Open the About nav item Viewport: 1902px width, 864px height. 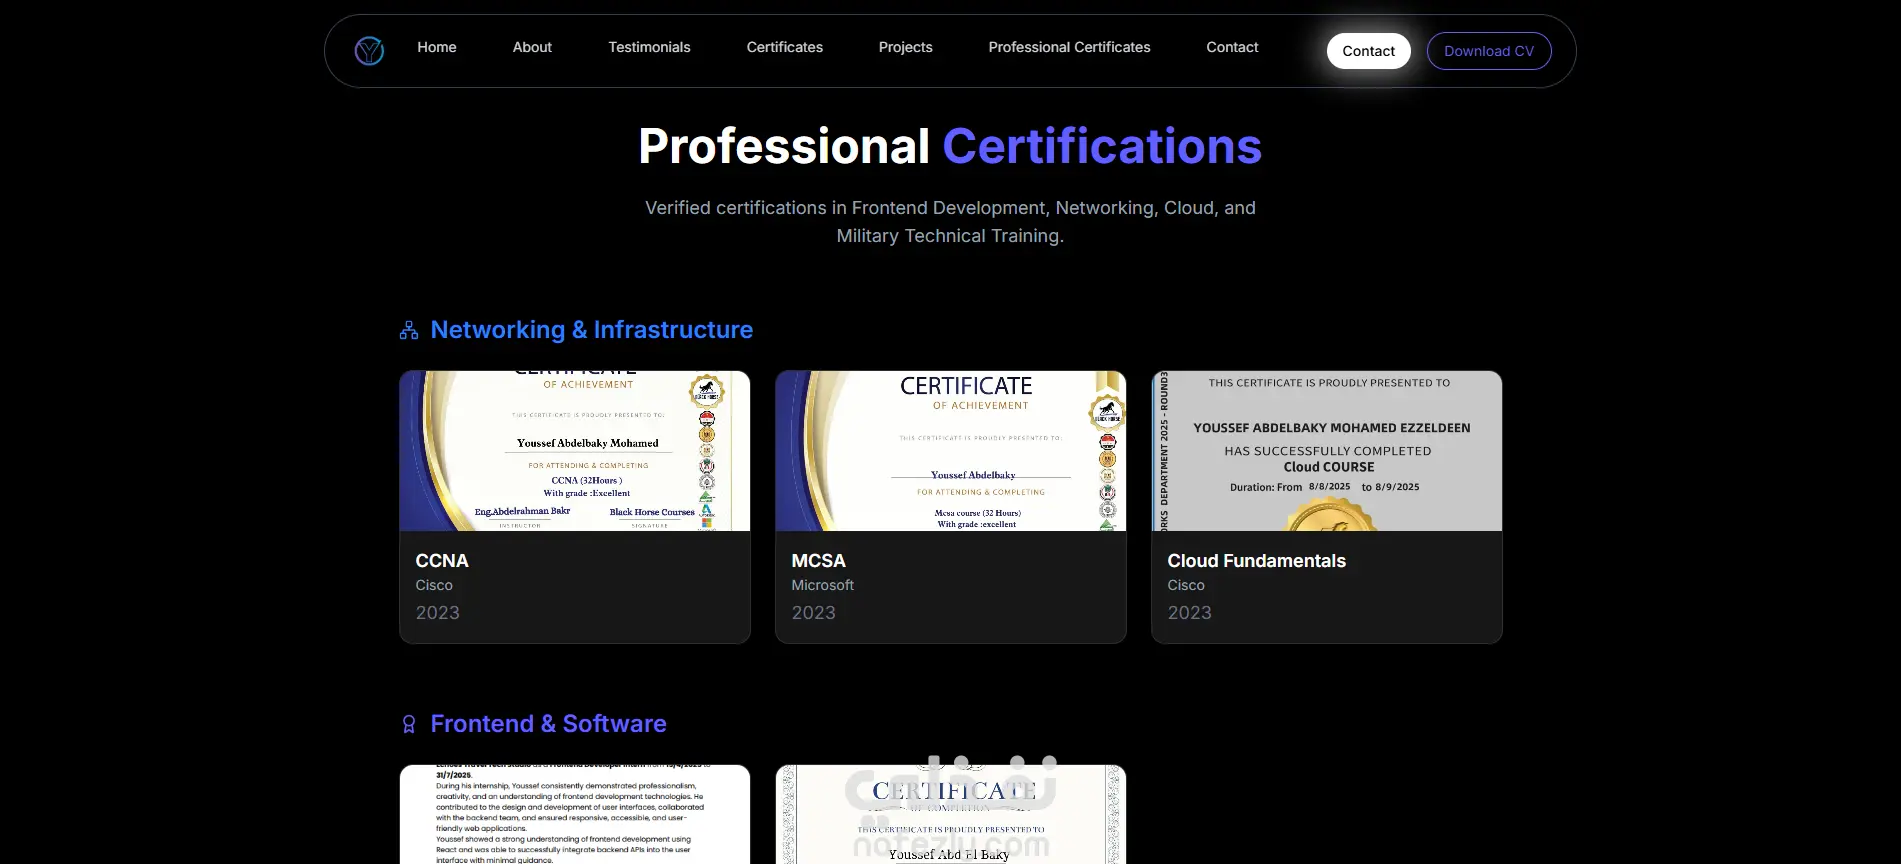click(x=532, y=47)
